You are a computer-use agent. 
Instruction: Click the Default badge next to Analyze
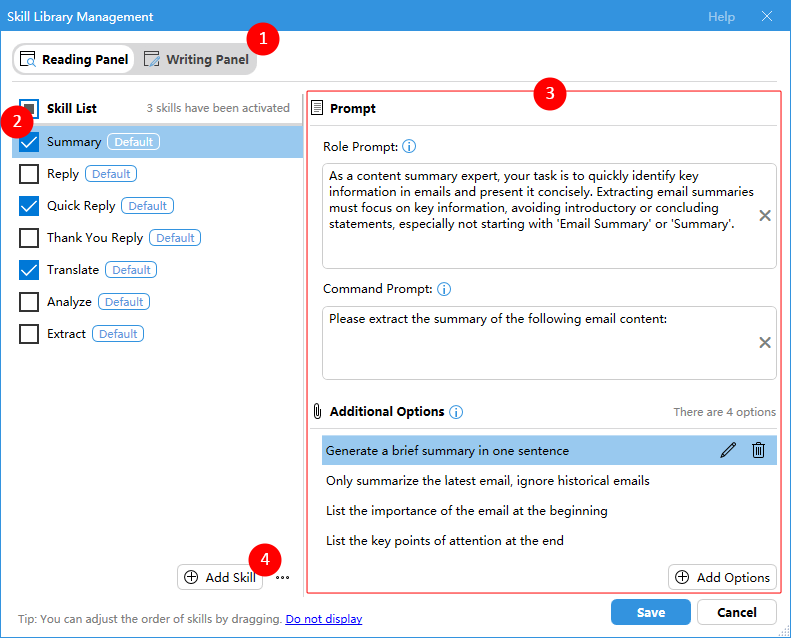(124, 302)
